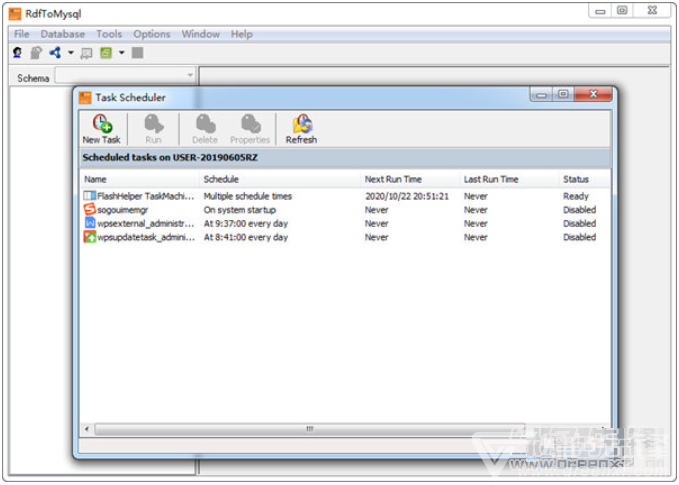The width and height of the screenshot is (679, 485).
Task: Click Disabled status of sogouimemgr
Action: tap(579, 210)
